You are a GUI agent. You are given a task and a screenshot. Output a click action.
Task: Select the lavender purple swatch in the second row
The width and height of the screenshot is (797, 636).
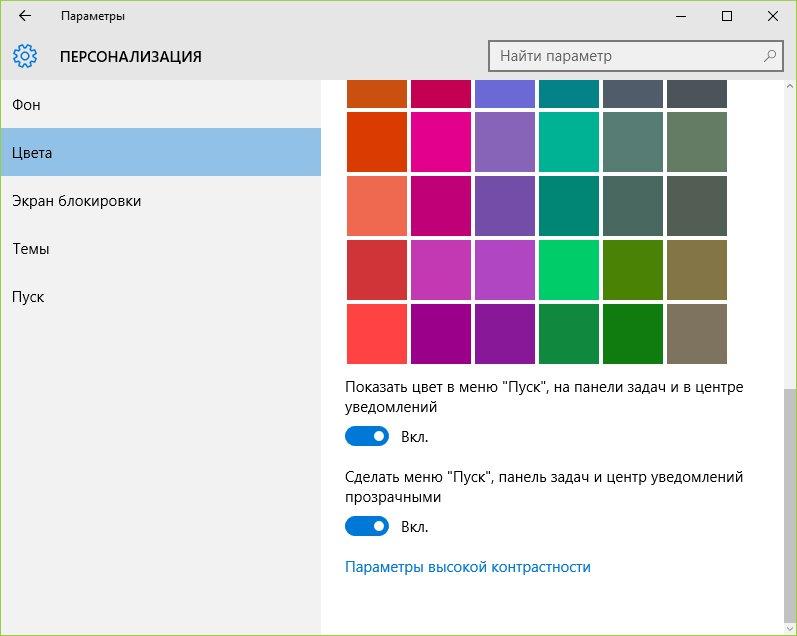tap(505, 142)
